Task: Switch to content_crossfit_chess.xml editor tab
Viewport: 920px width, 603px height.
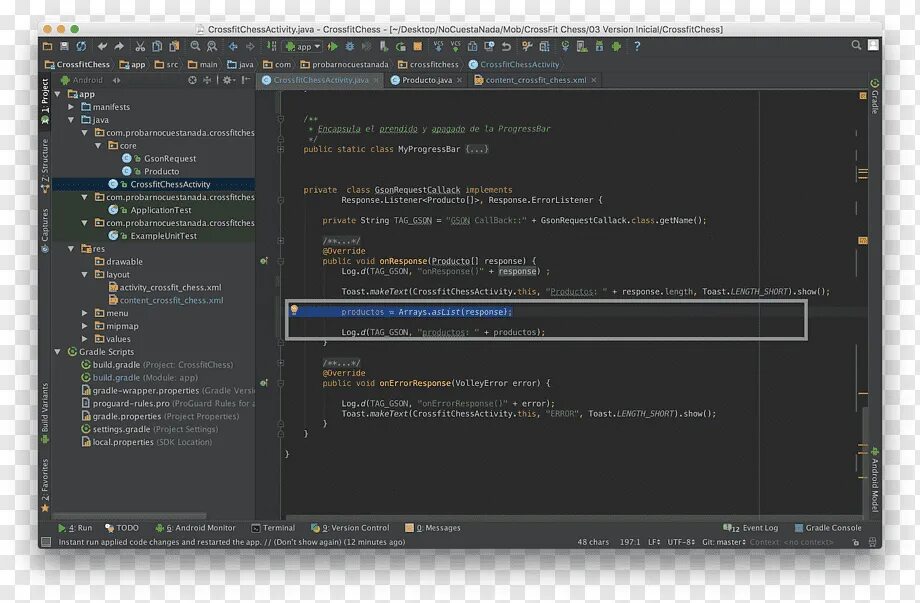Action: tap(536, 80)
